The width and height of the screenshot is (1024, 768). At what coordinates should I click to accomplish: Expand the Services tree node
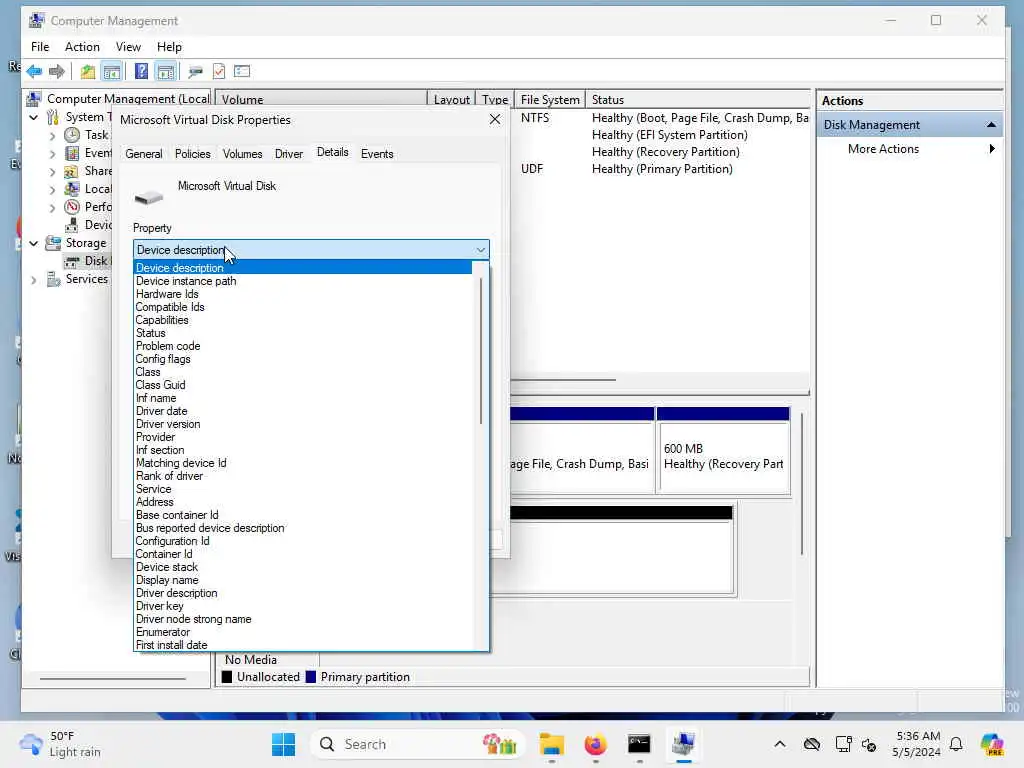[x=34, y=280]
